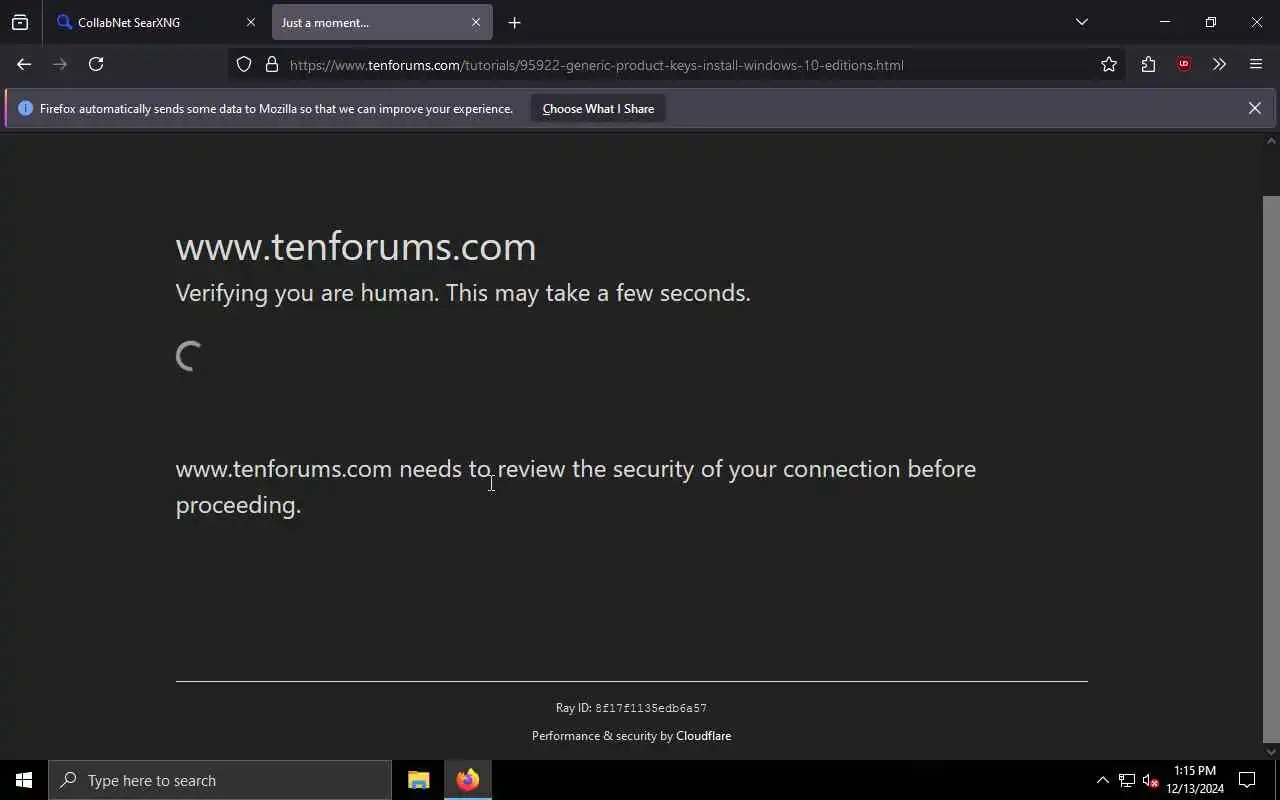This screenshot has height=800, width=1280.
Task: Dismiss the Mozilla data notification bar
Action: click(1254, 108)
